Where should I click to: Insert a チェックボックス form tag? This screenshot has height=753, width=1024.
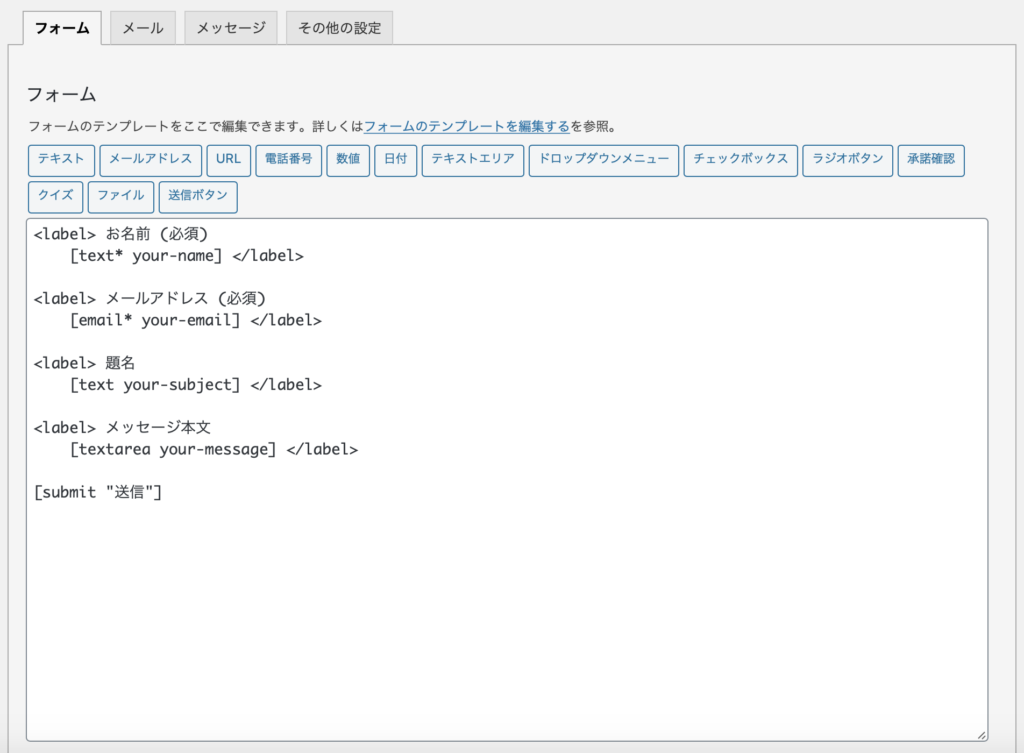[740, 160]
